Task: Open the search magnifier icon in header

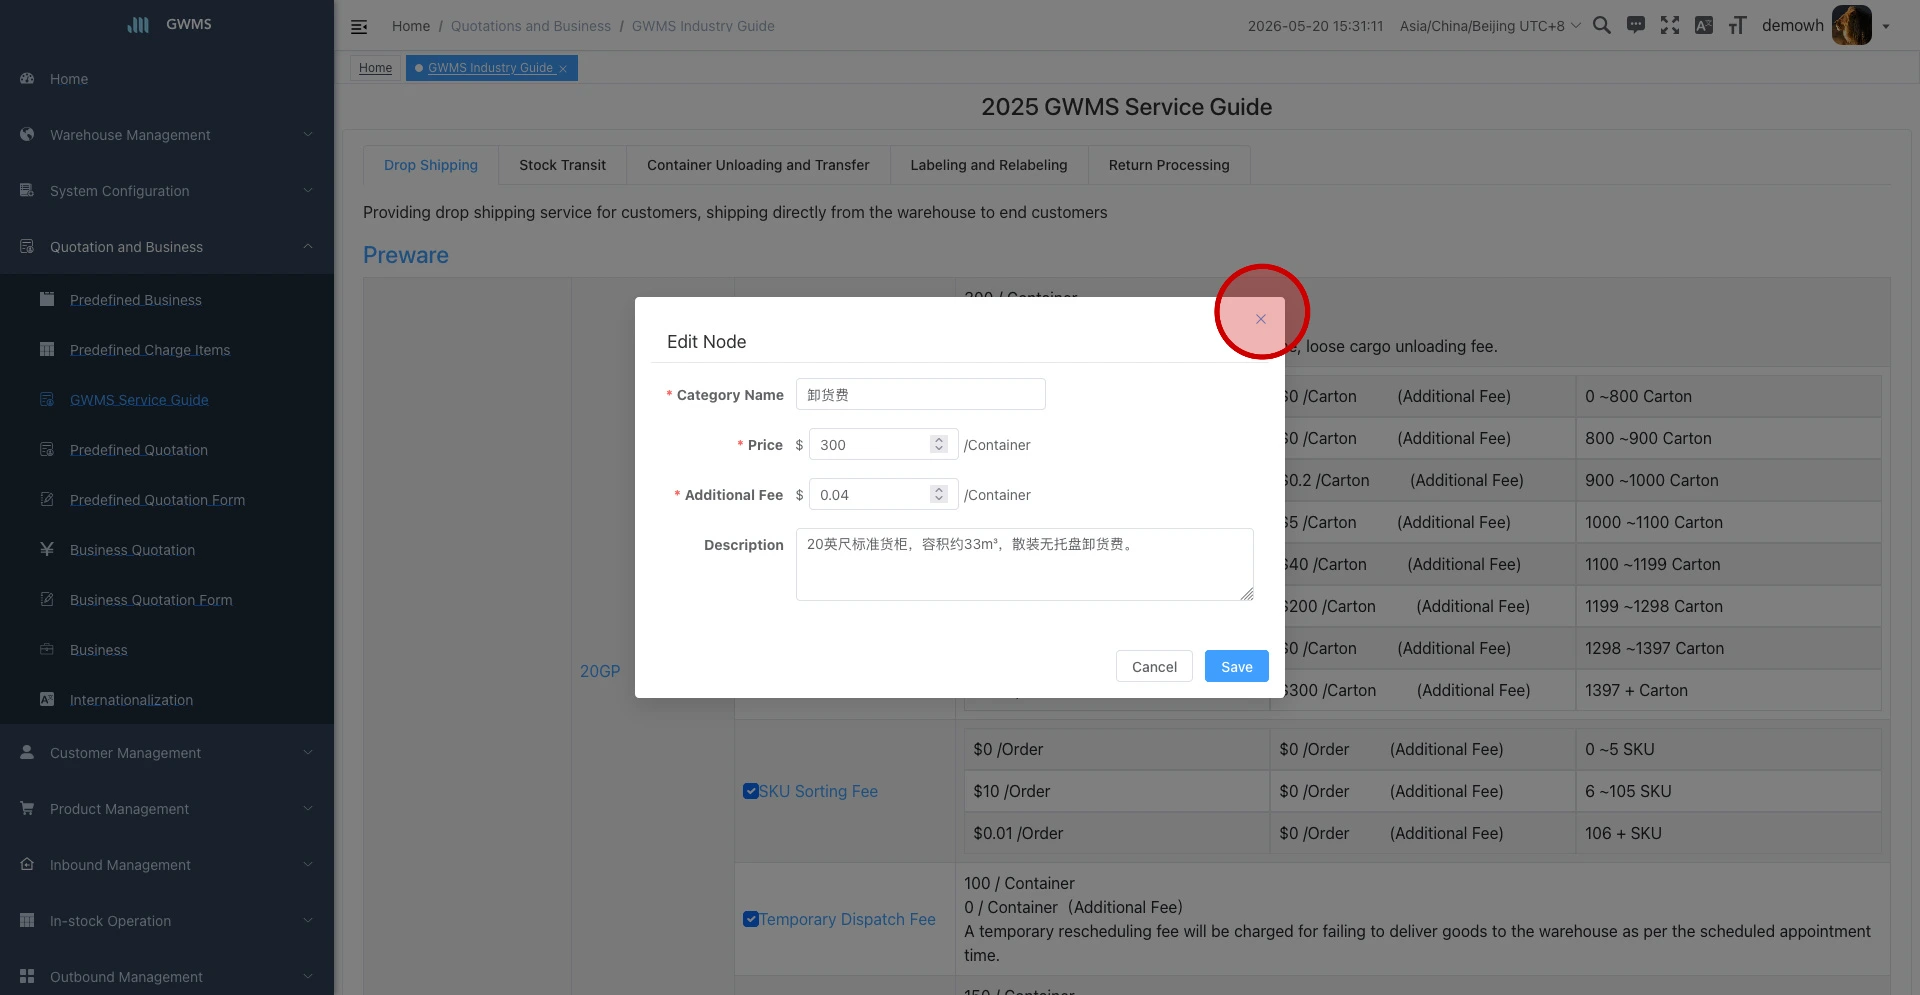Action: [1601, 25]
